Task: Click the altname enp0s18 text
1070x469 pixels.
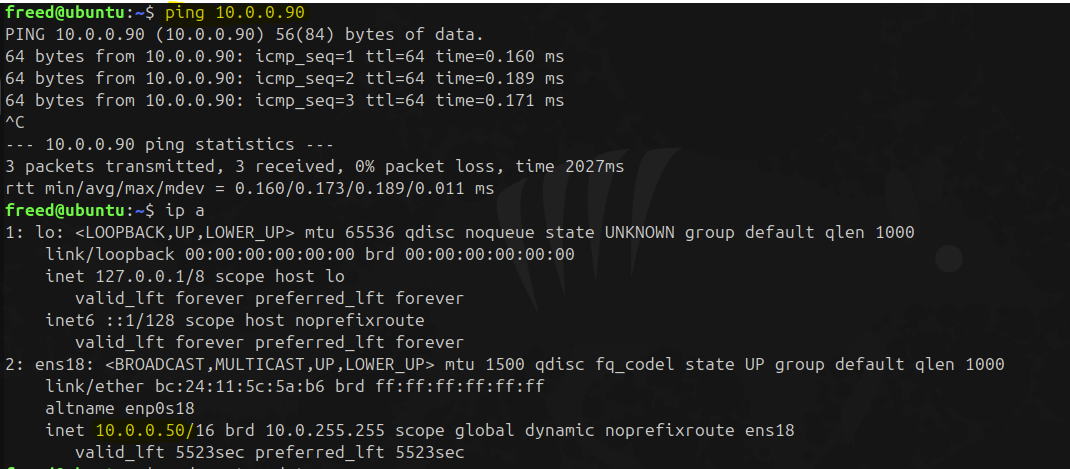Action: point(120,409)
